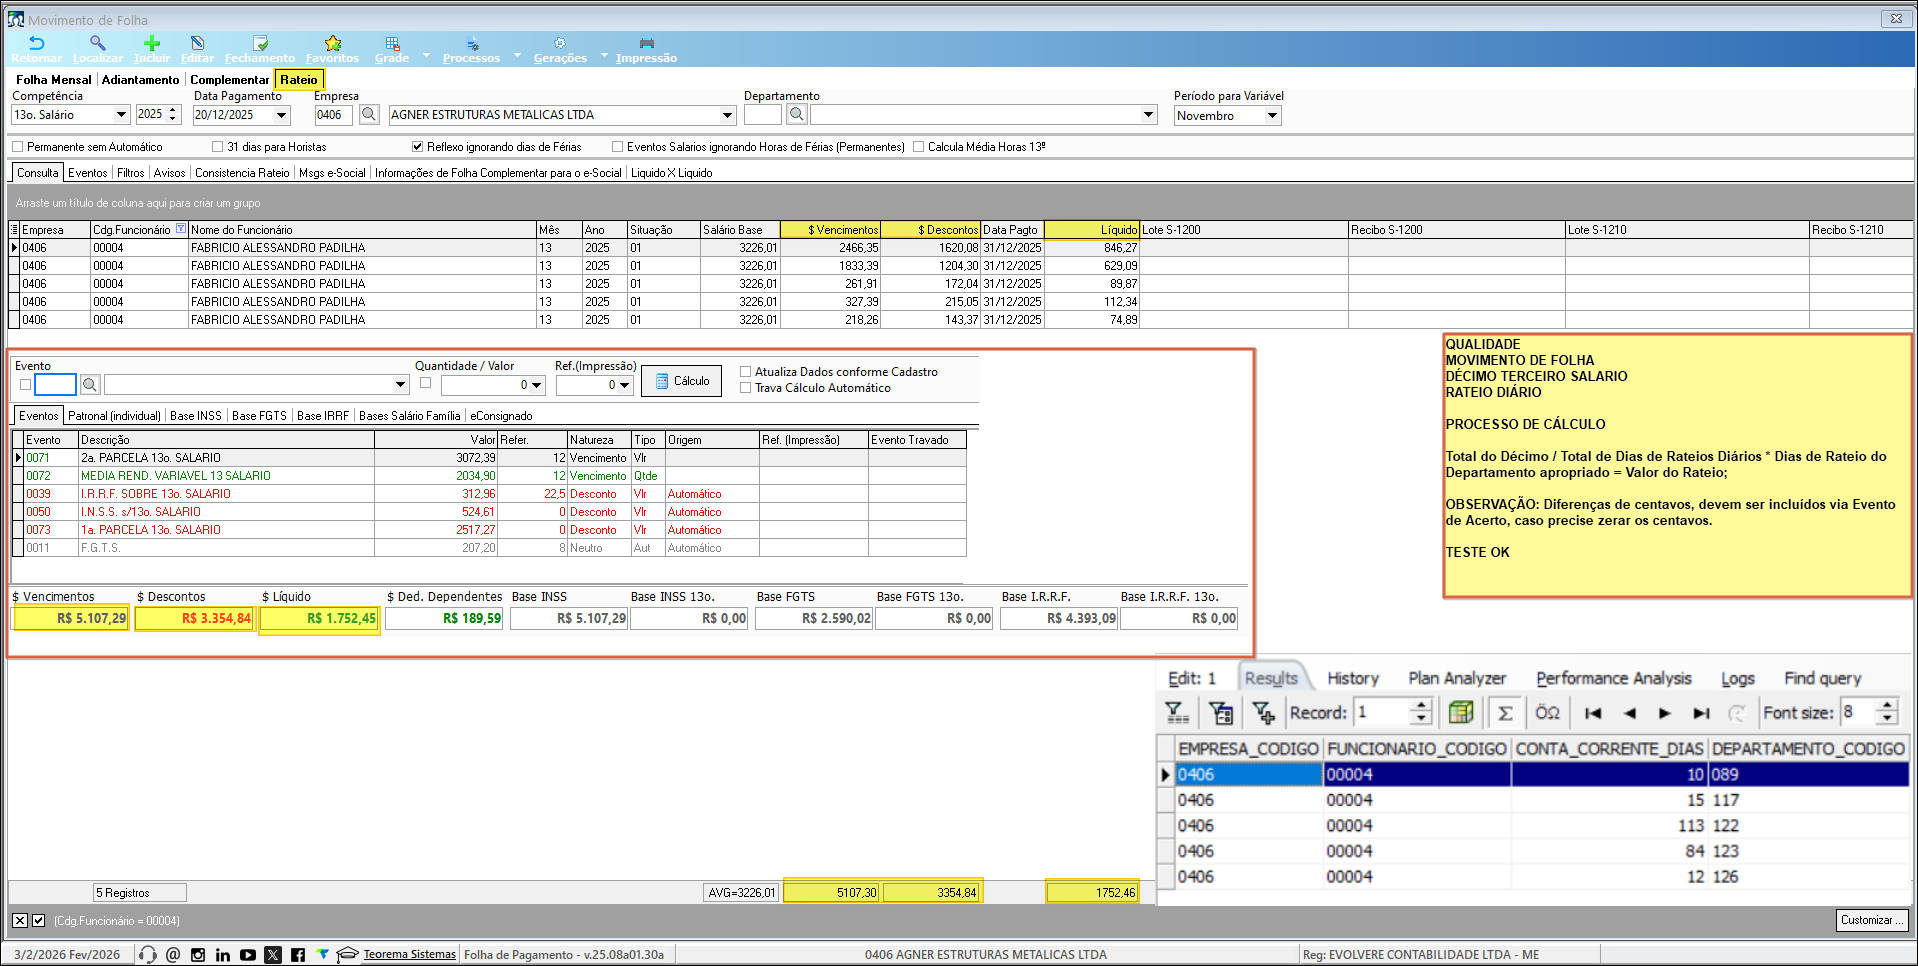Click the Localizar magnifier icon
1918x966 pixels.
(x=97, y=44)
